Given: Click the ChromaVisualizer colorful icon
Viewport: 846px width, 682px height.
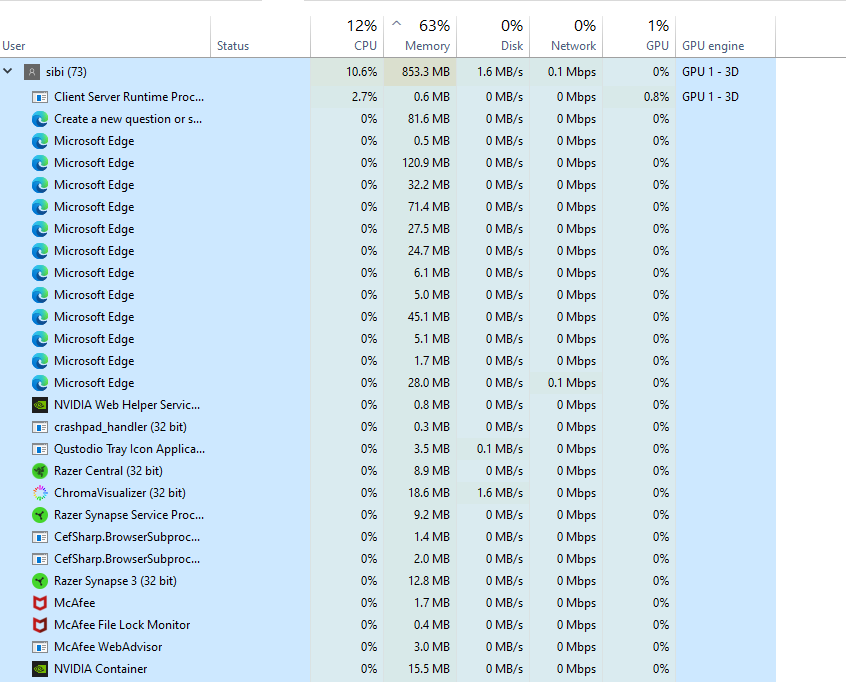Looking at the screenshot, I should coord(40,493).
